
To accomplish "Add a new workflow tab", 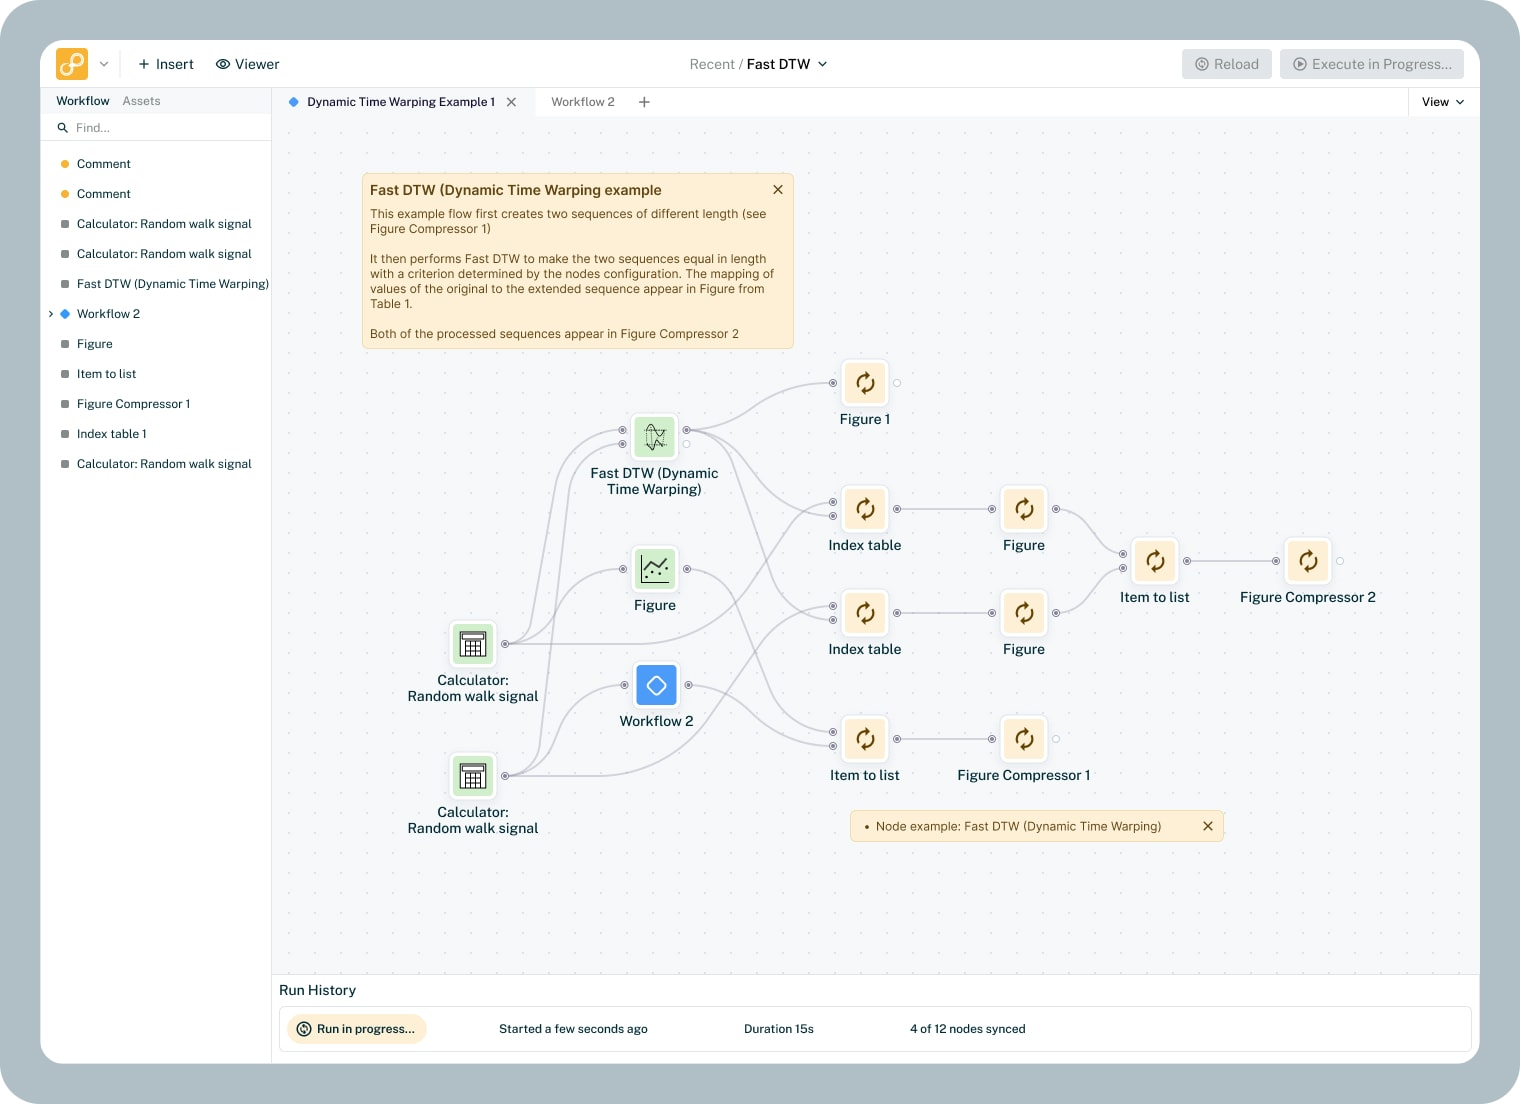I will [x=644, y=102].
